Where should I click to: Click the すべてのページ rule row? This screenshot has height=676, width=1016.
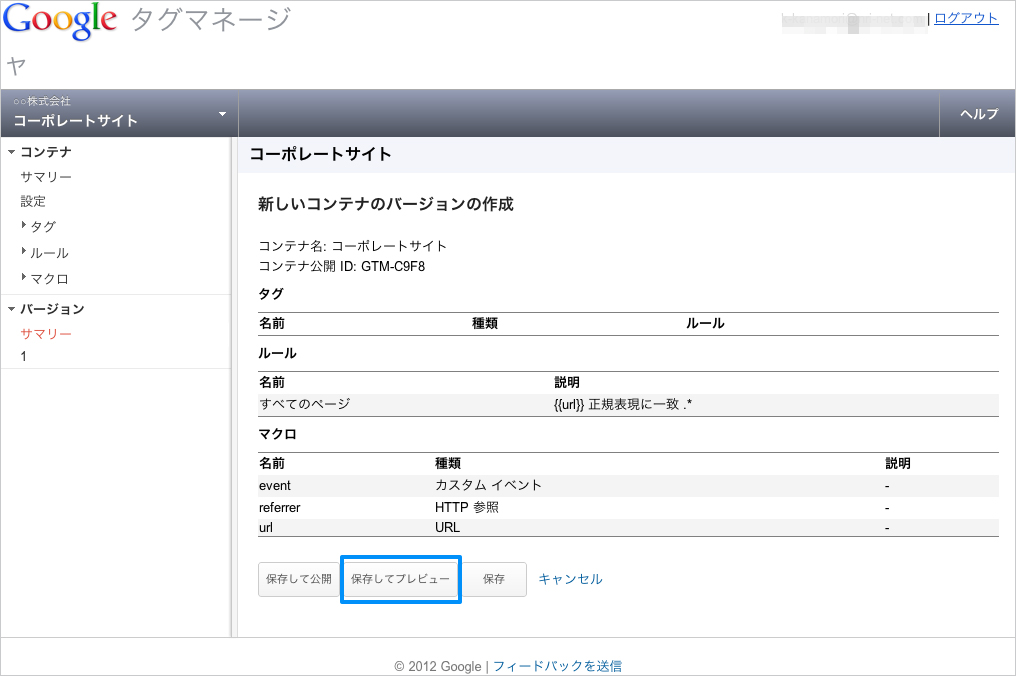click(x=305, y=404)
